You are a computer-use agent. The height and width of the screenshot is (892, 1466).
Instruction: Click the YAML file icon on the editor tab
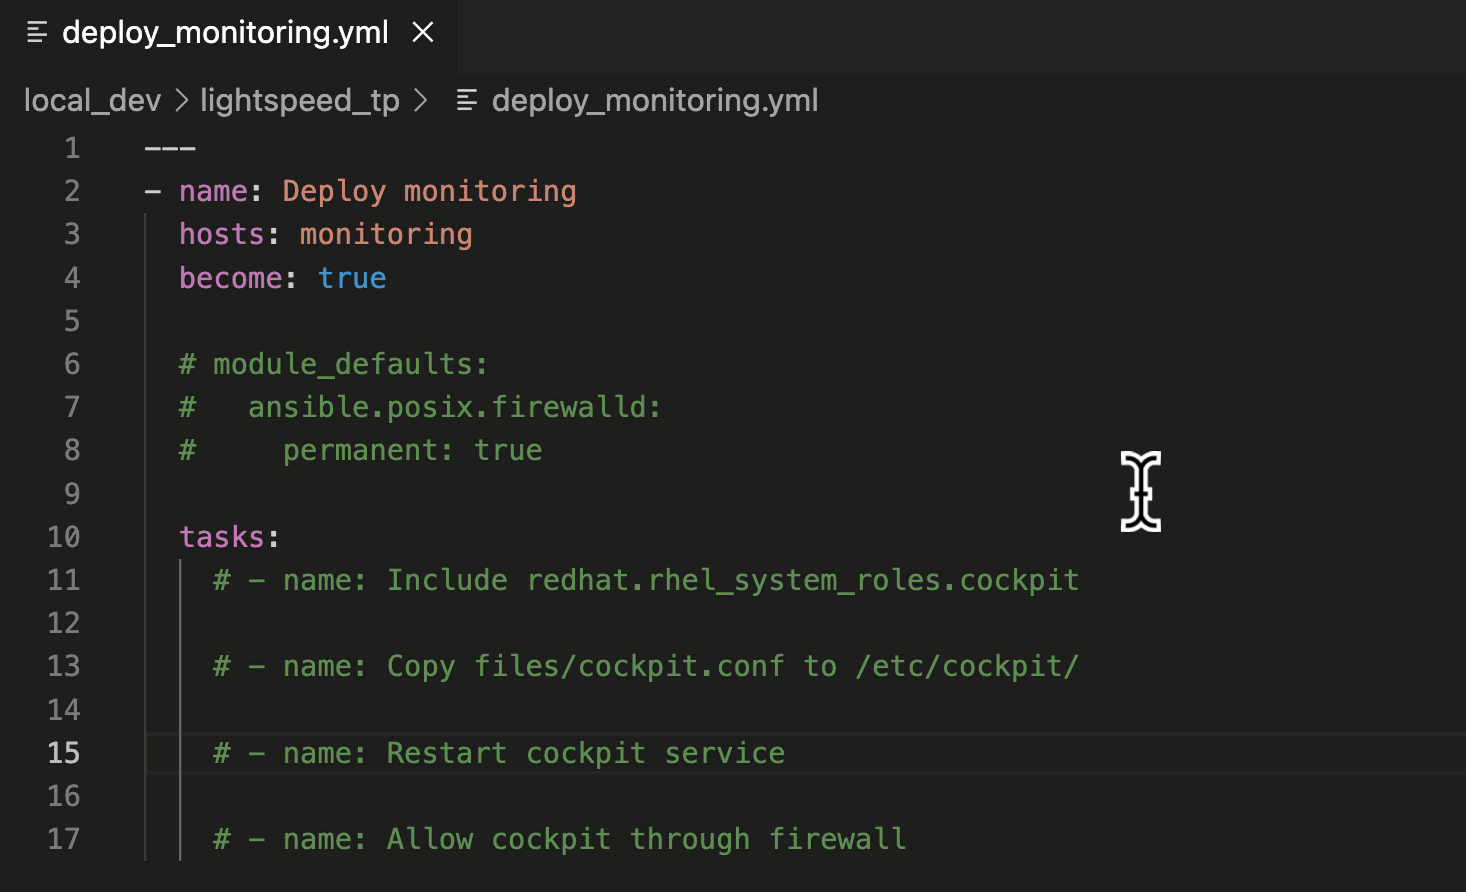[x=37, y=31]
